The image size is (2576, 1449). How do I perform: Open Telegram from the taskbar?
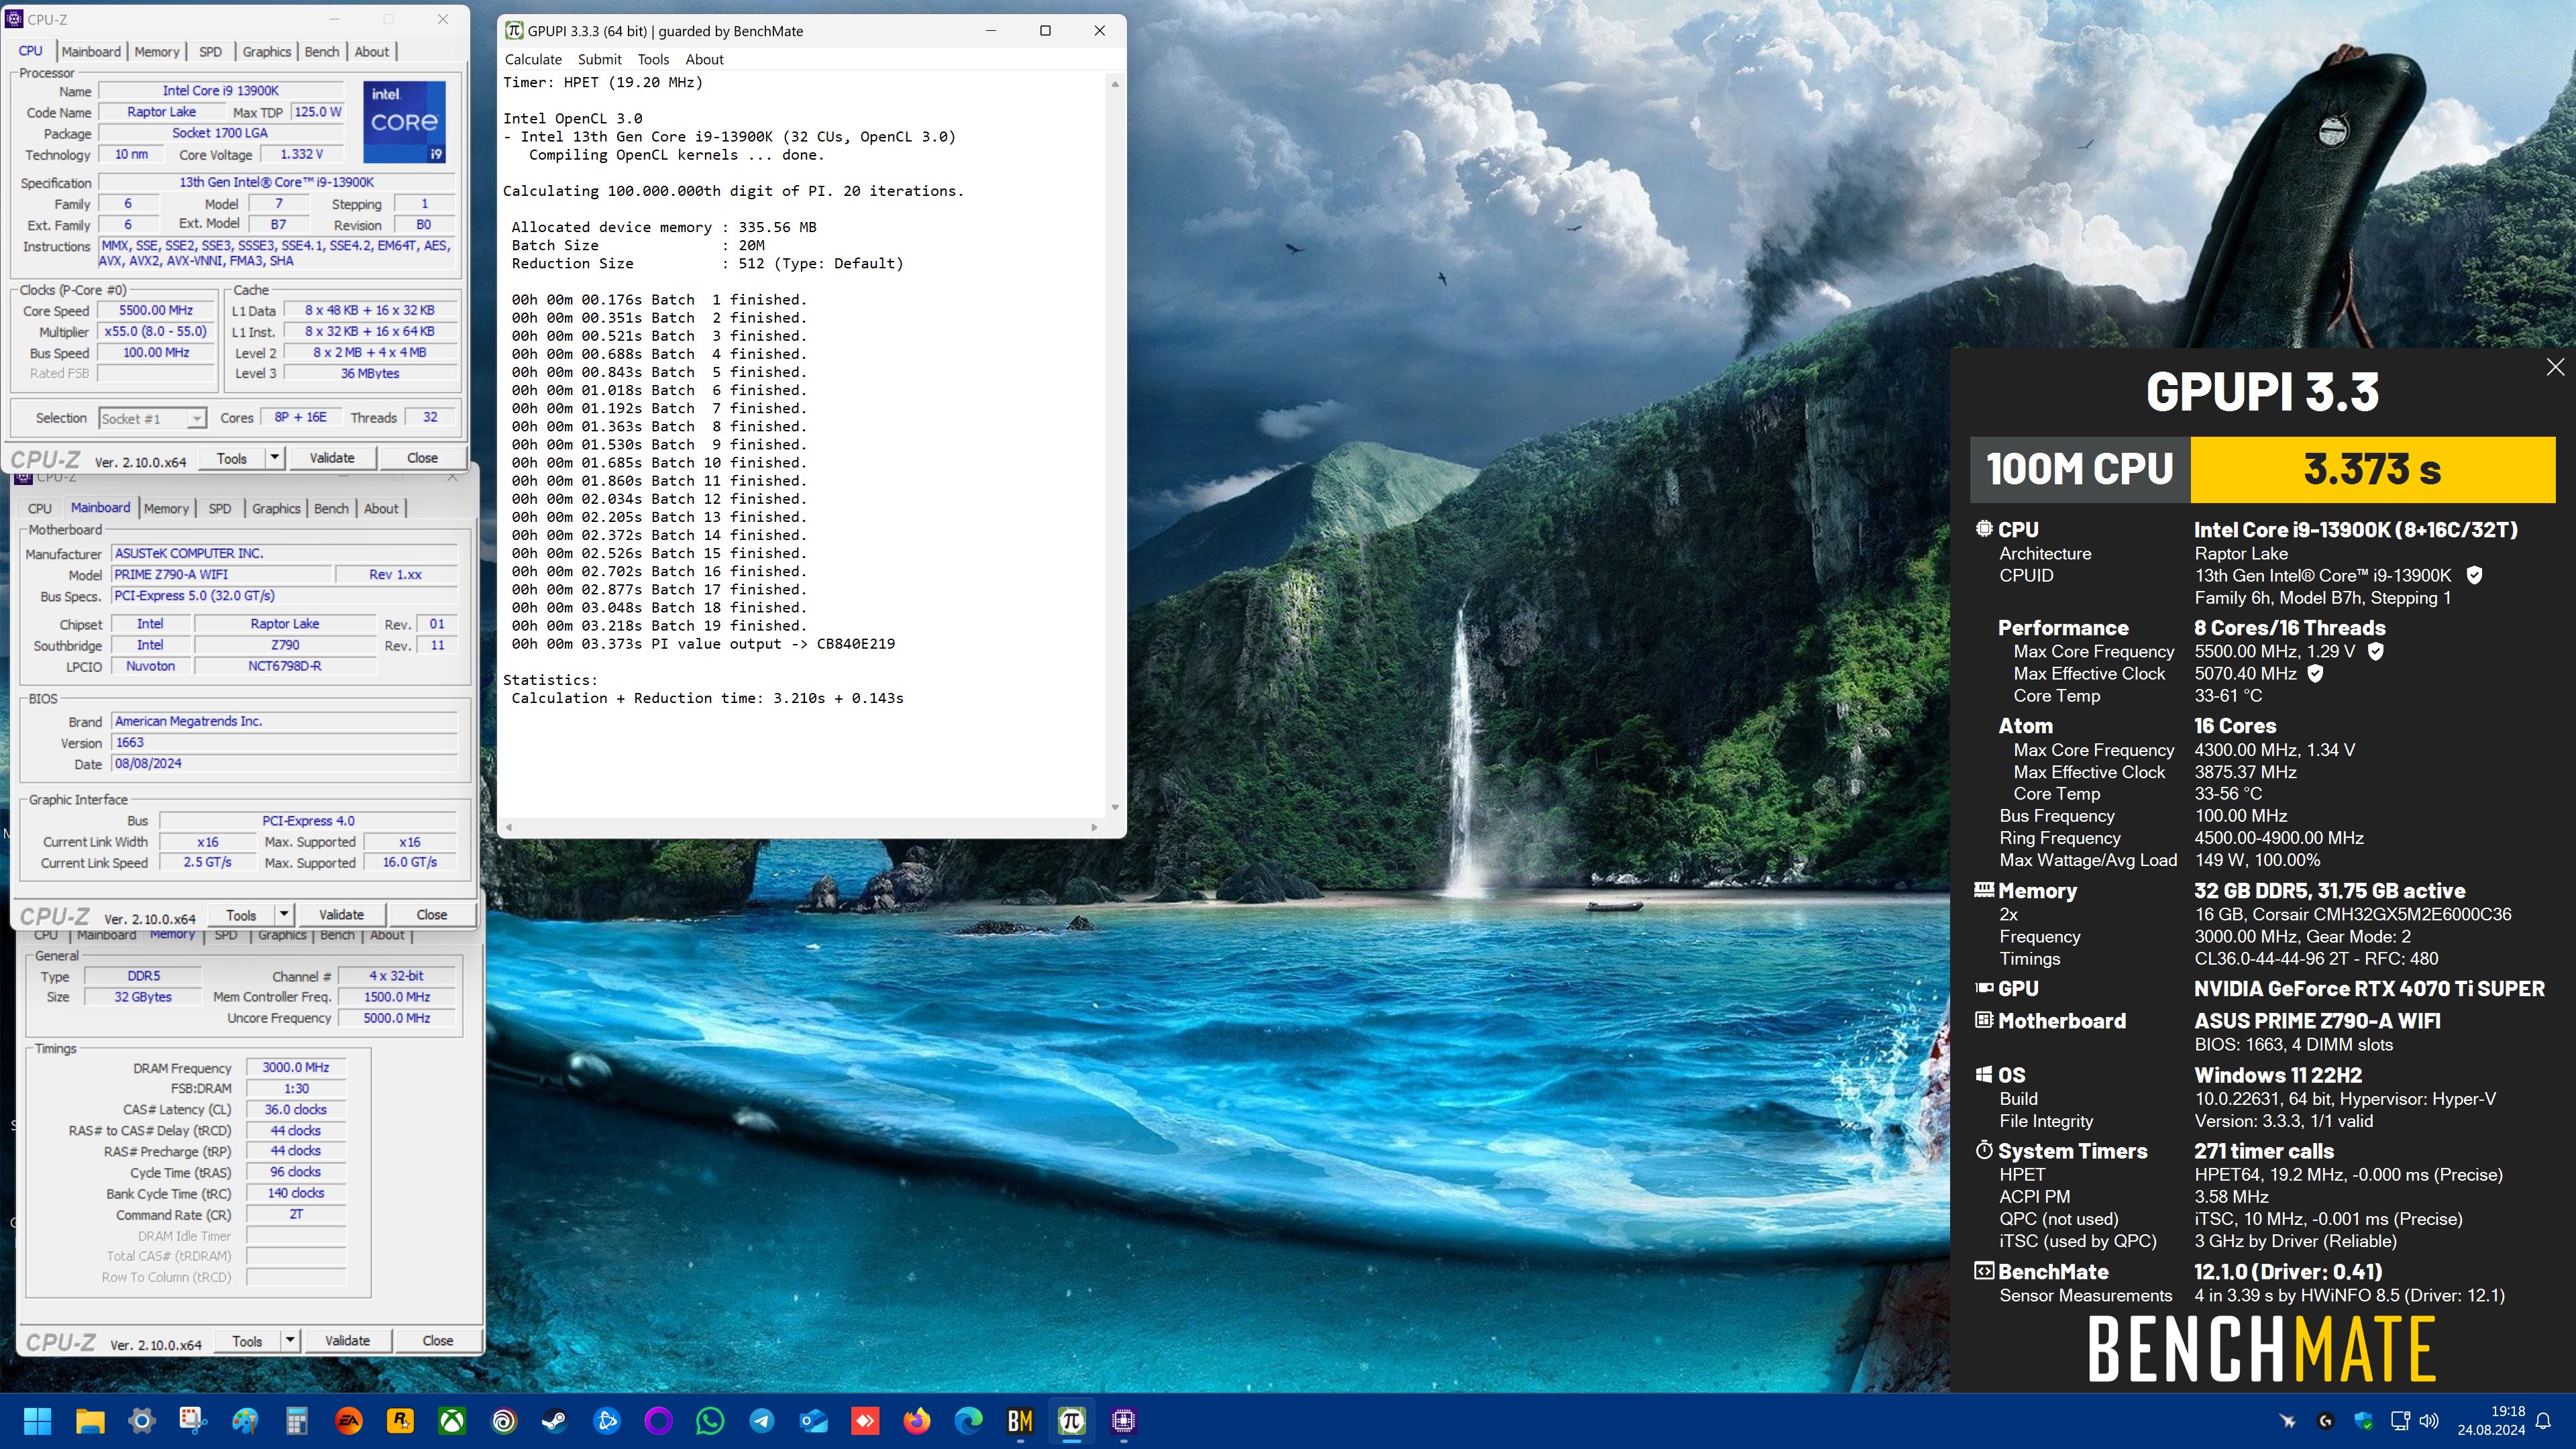pos(762,1420)
